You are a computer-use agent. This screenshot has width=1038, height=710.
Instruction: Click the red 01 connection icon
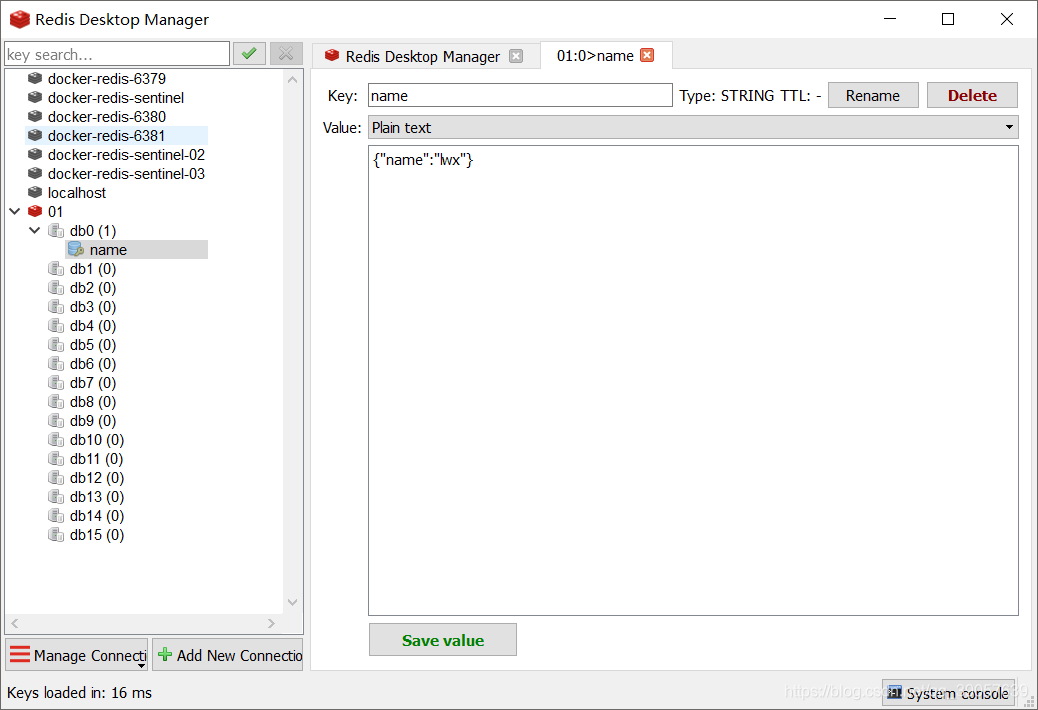coord(35,211)
